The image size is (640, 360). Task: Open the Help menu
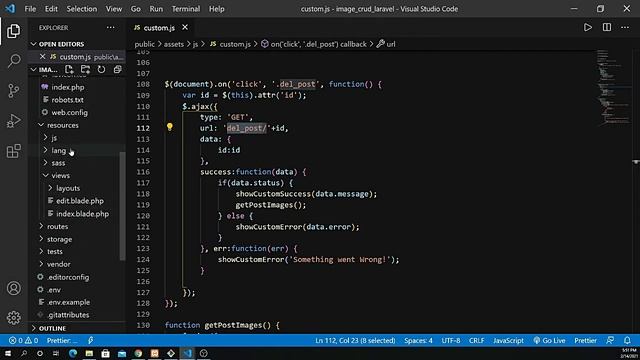coord(216,9)
